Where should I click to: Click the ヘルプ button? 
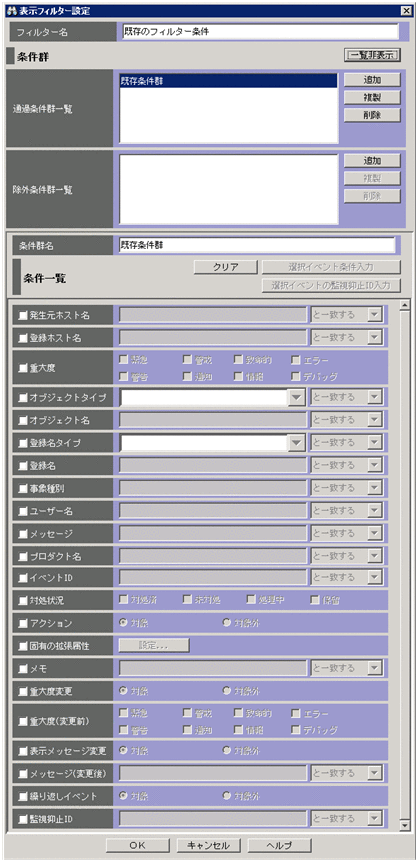(280, 845)
